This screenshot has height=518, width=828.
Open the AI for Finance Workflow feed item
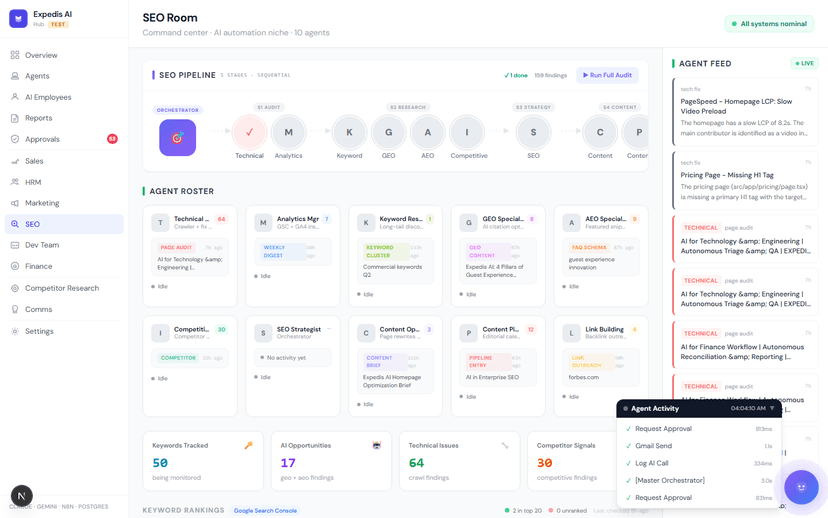(746, 344)
